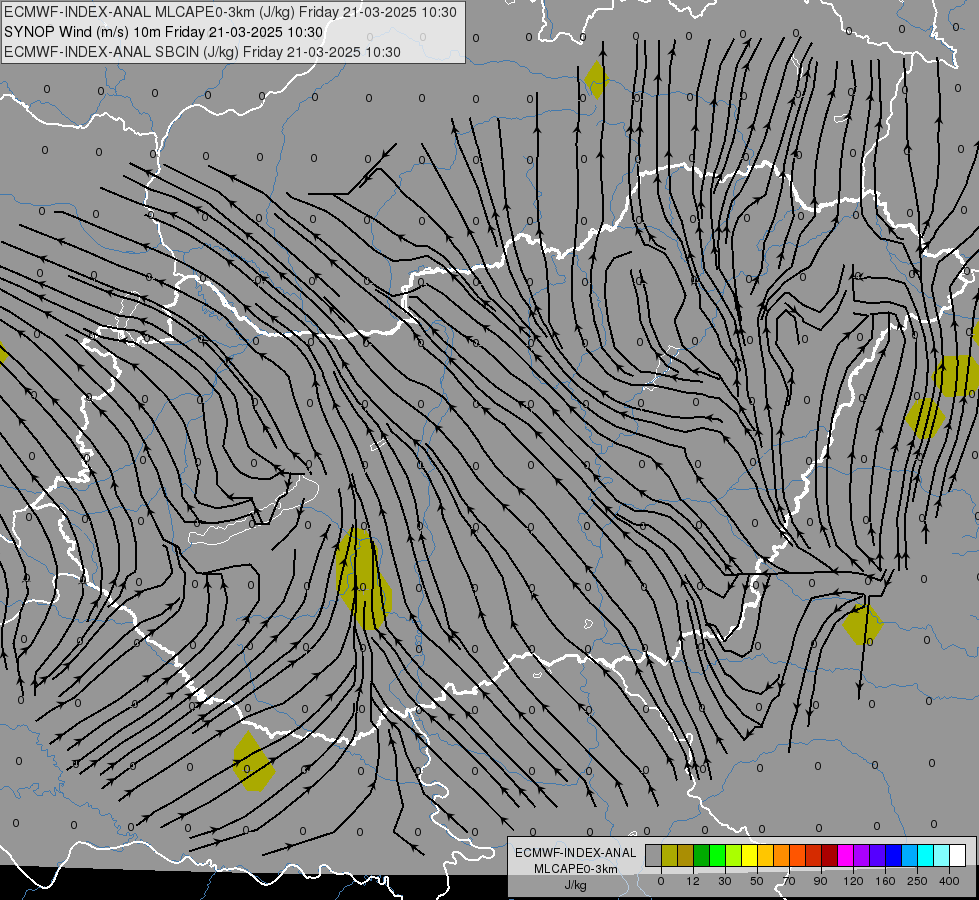The height and width of the screenshot is (900, 979).
Task: Click the legend scale value 90
Action: click(820, 881)
